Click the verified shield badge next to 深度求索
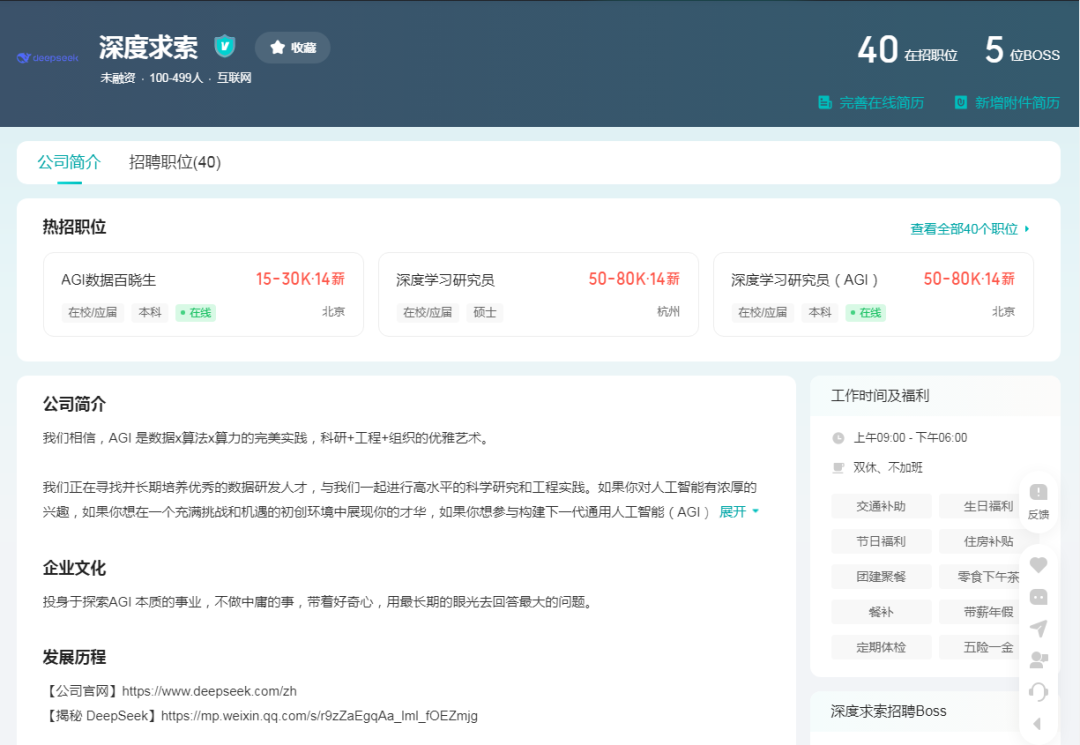Image resolution: width=1080 pixels, height=745 pixels. click(225, 46)
